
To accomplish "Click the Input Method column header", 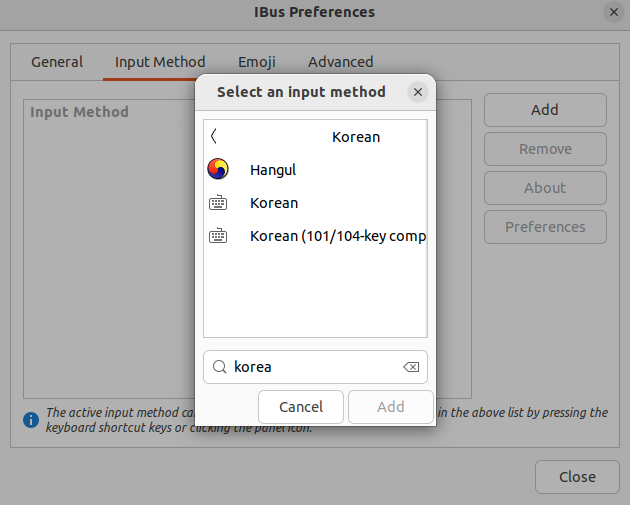I will click(79, 112).
